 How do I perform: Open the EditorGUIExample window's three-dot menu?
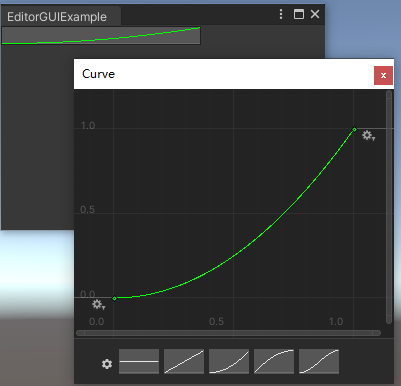click(281, 14)
